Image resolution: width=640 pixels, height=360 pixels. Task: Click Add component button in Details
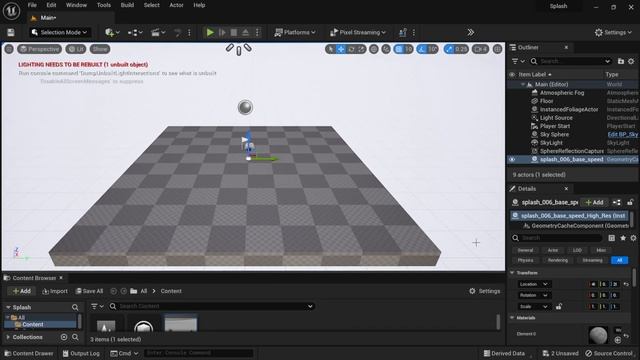tap(594, 202)
